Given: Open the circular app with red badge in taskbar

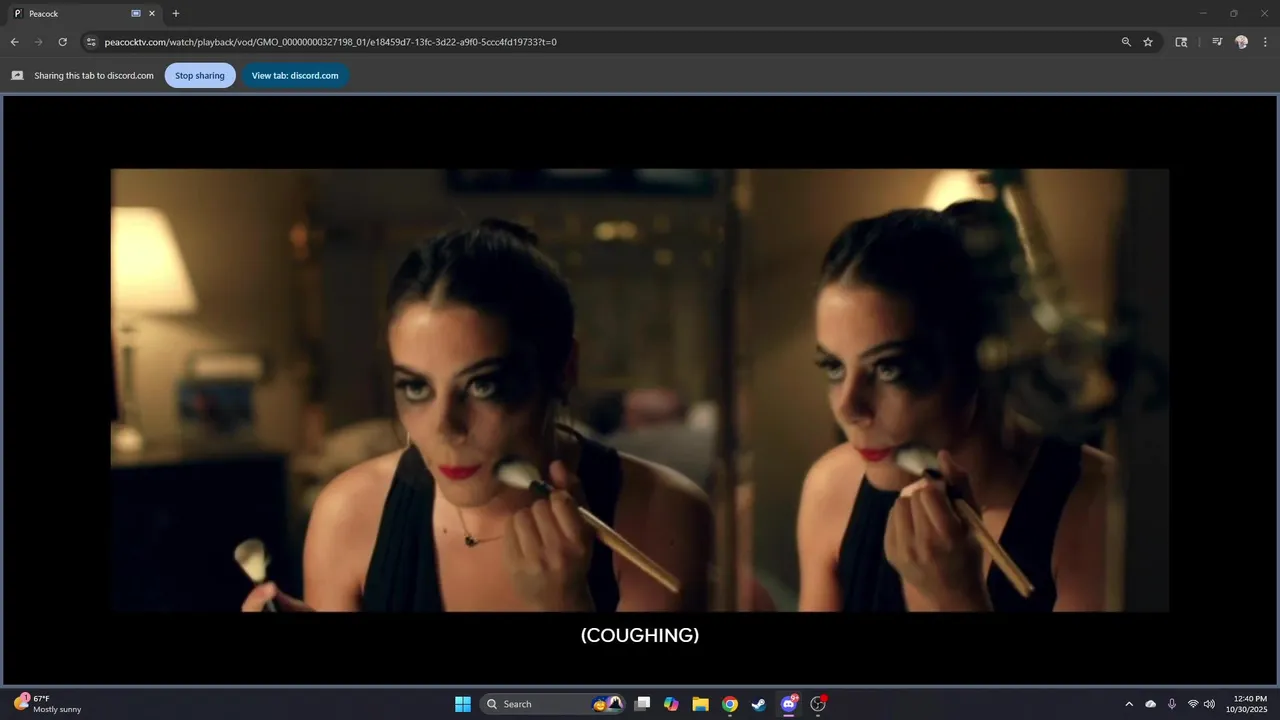Looking at the screenshot, I should 818,704.
